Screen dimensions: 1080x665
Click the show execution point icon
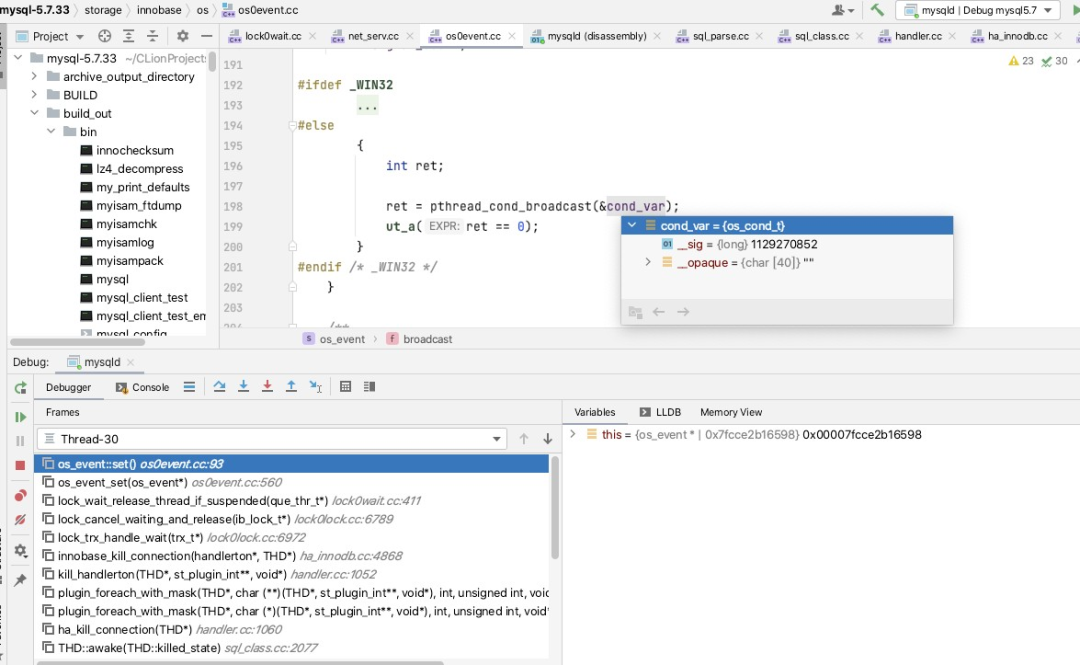click(x=189, y=387)
